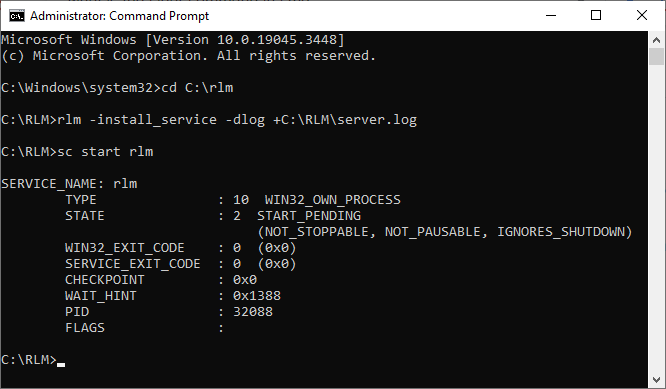Click the "sc start rlm" command text
666x389 pixels.
pos(105,152)
